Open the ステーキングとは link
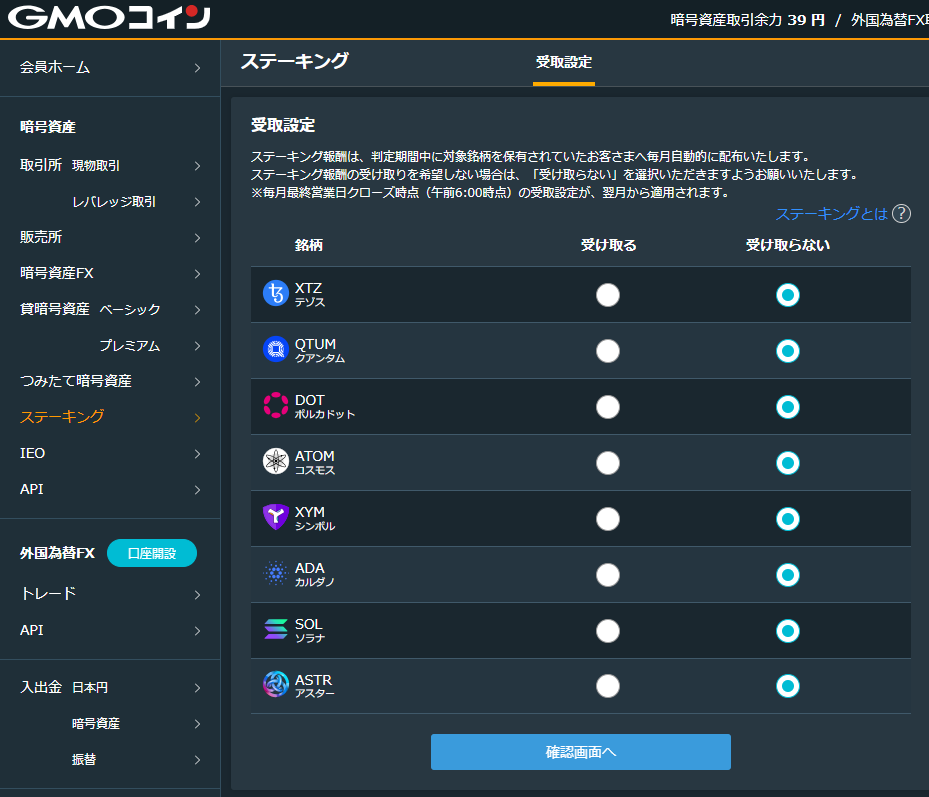The width and height of the screenshot is (929, 797). pos(832,213)
